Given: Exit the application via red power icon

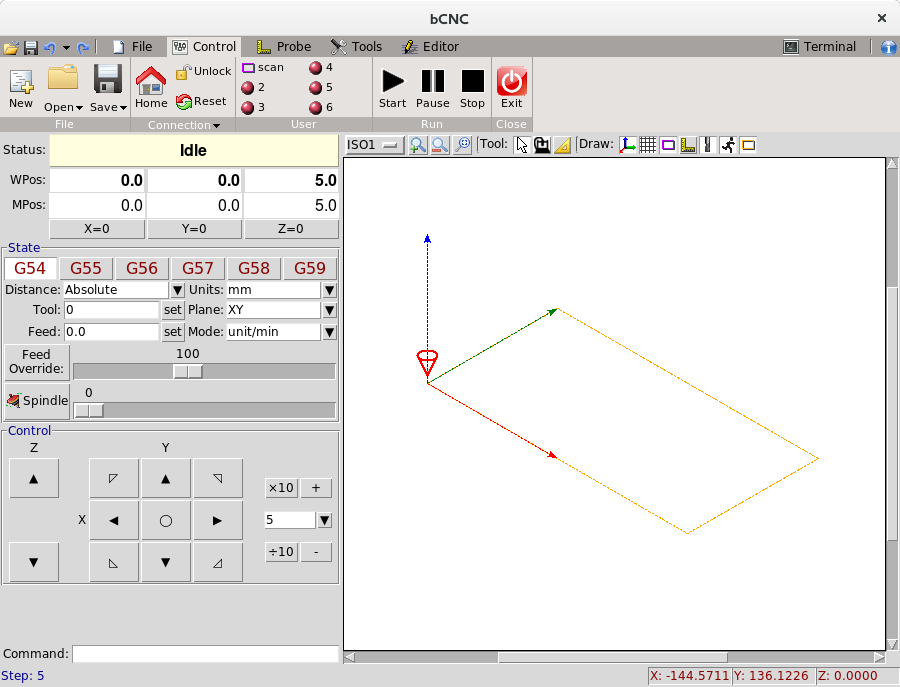Looking at the screenshot, I should point(511,87).
